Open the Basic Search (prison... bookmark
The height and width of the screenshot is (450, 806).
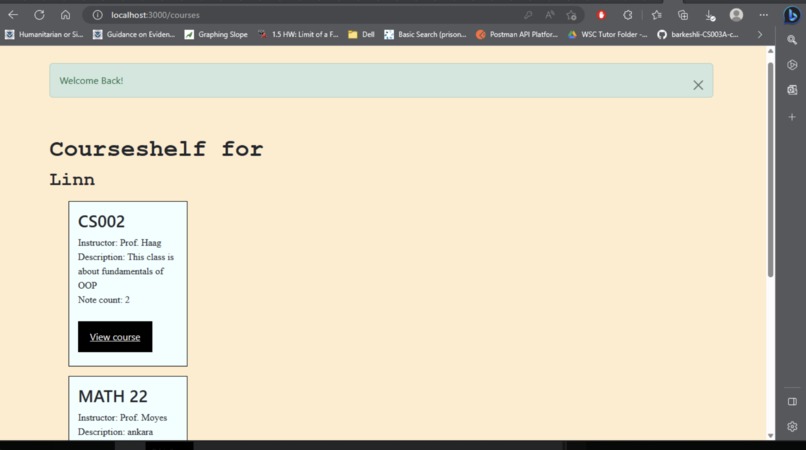[425, 34]
